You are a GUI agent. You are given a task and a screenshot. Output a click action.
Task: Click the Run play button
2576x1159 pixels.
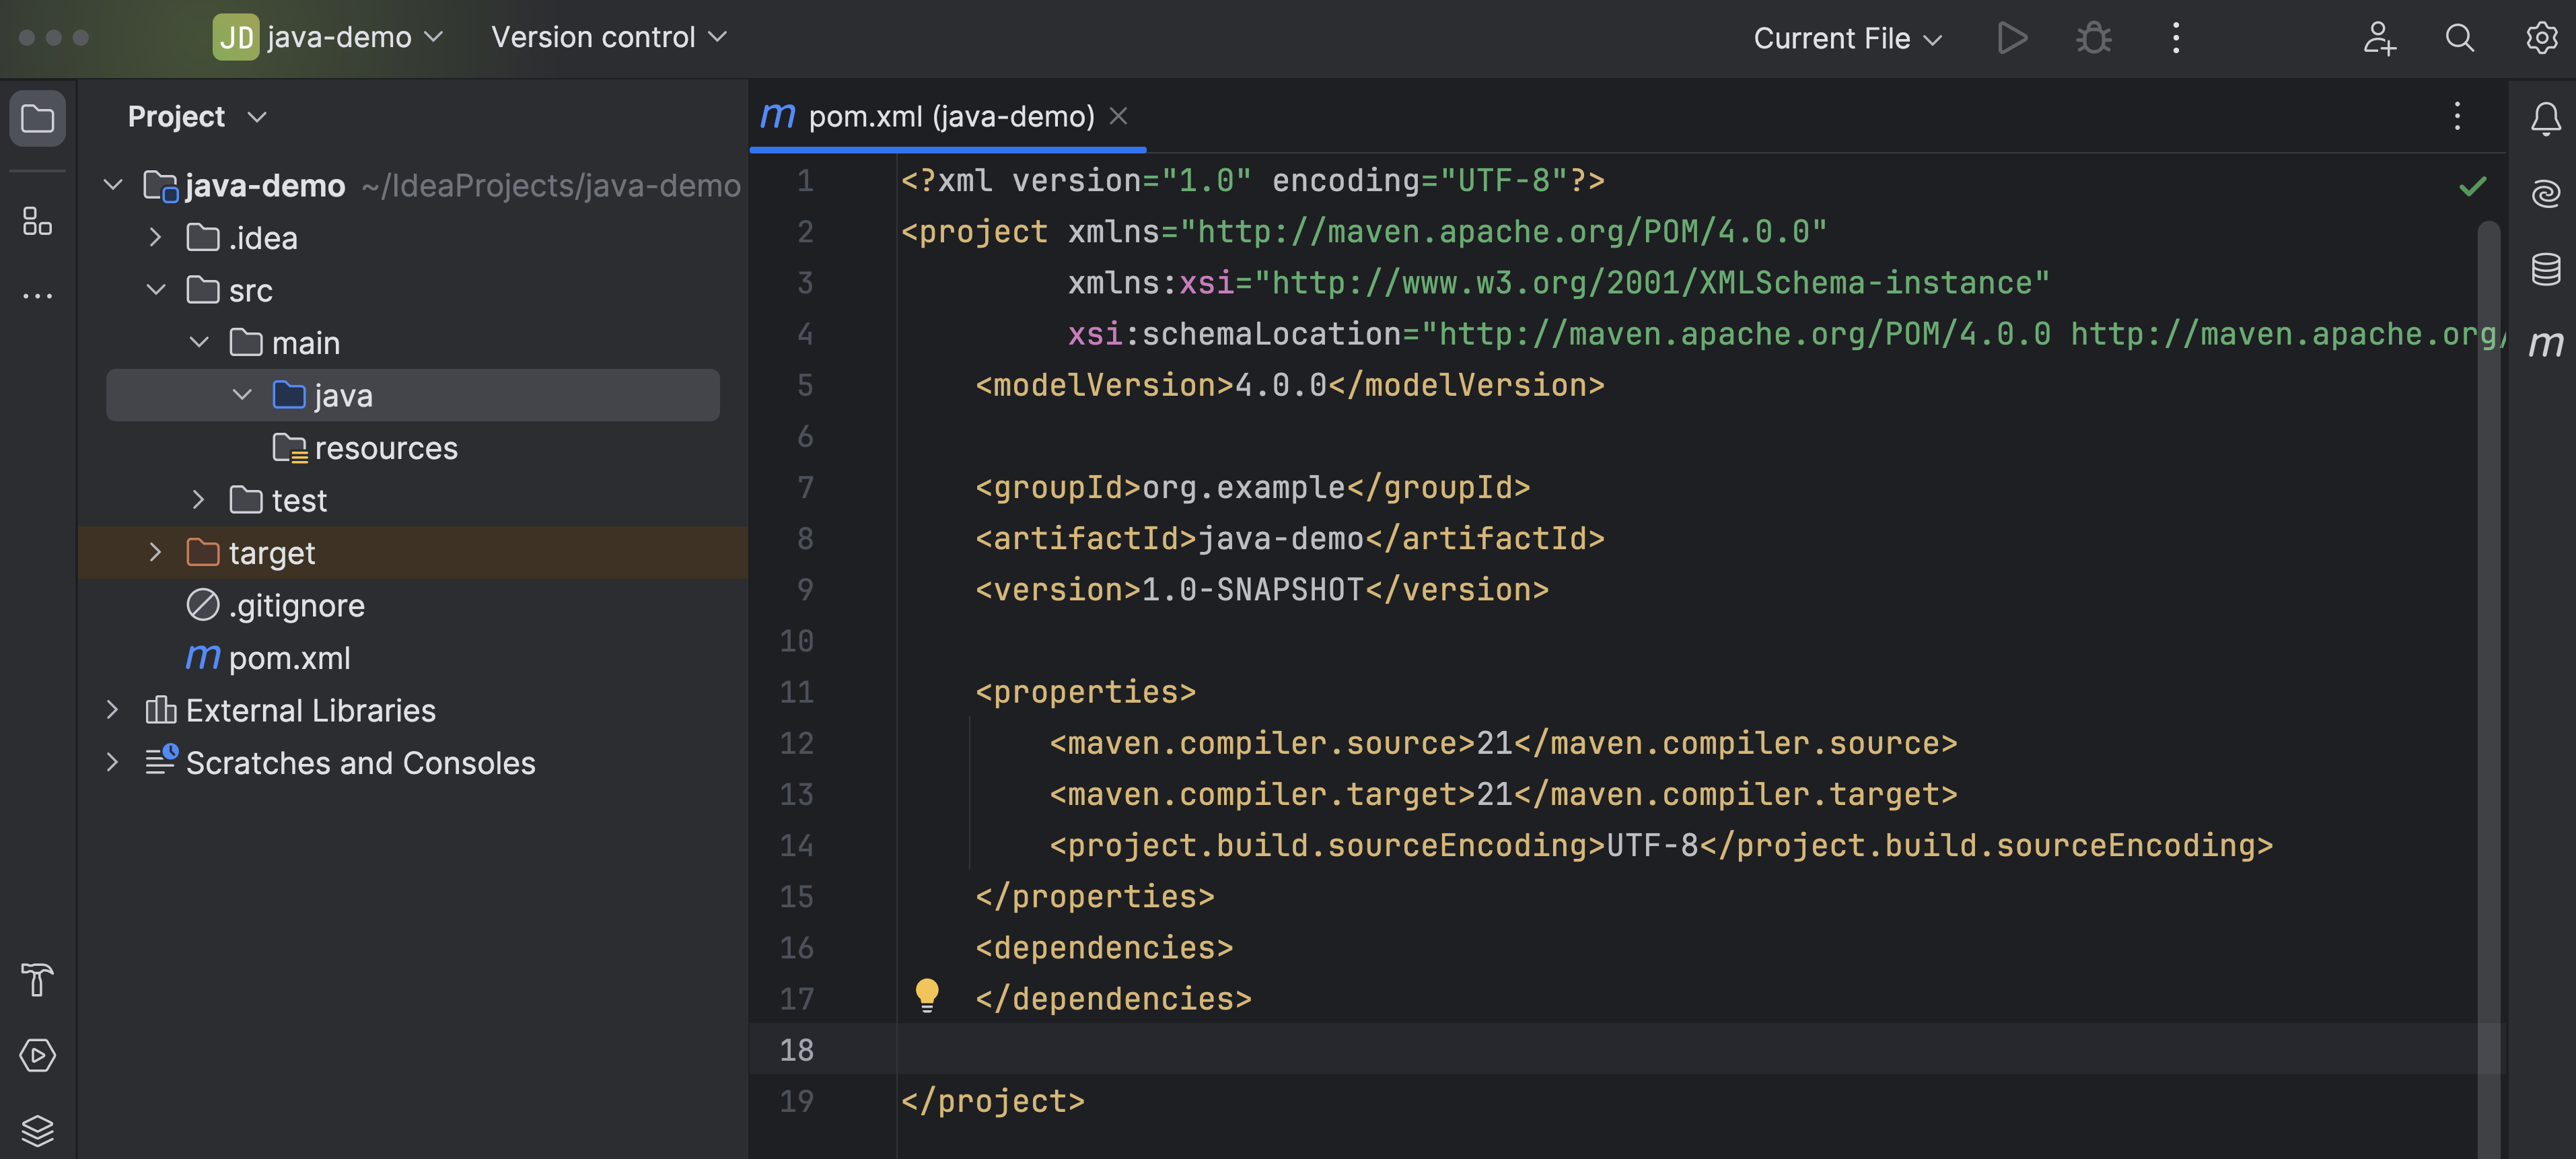tap(2011, 38)
